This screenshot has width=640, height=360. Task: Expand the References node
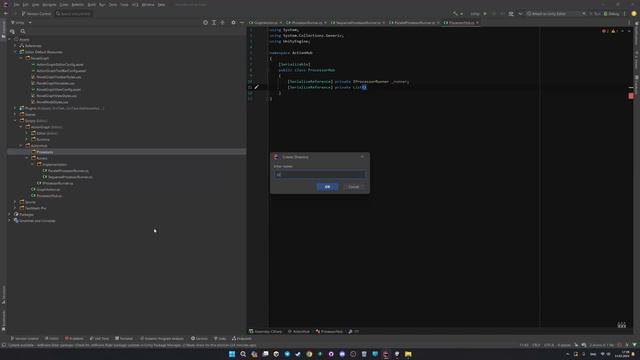pyautogui.click(x=16, y=46)
